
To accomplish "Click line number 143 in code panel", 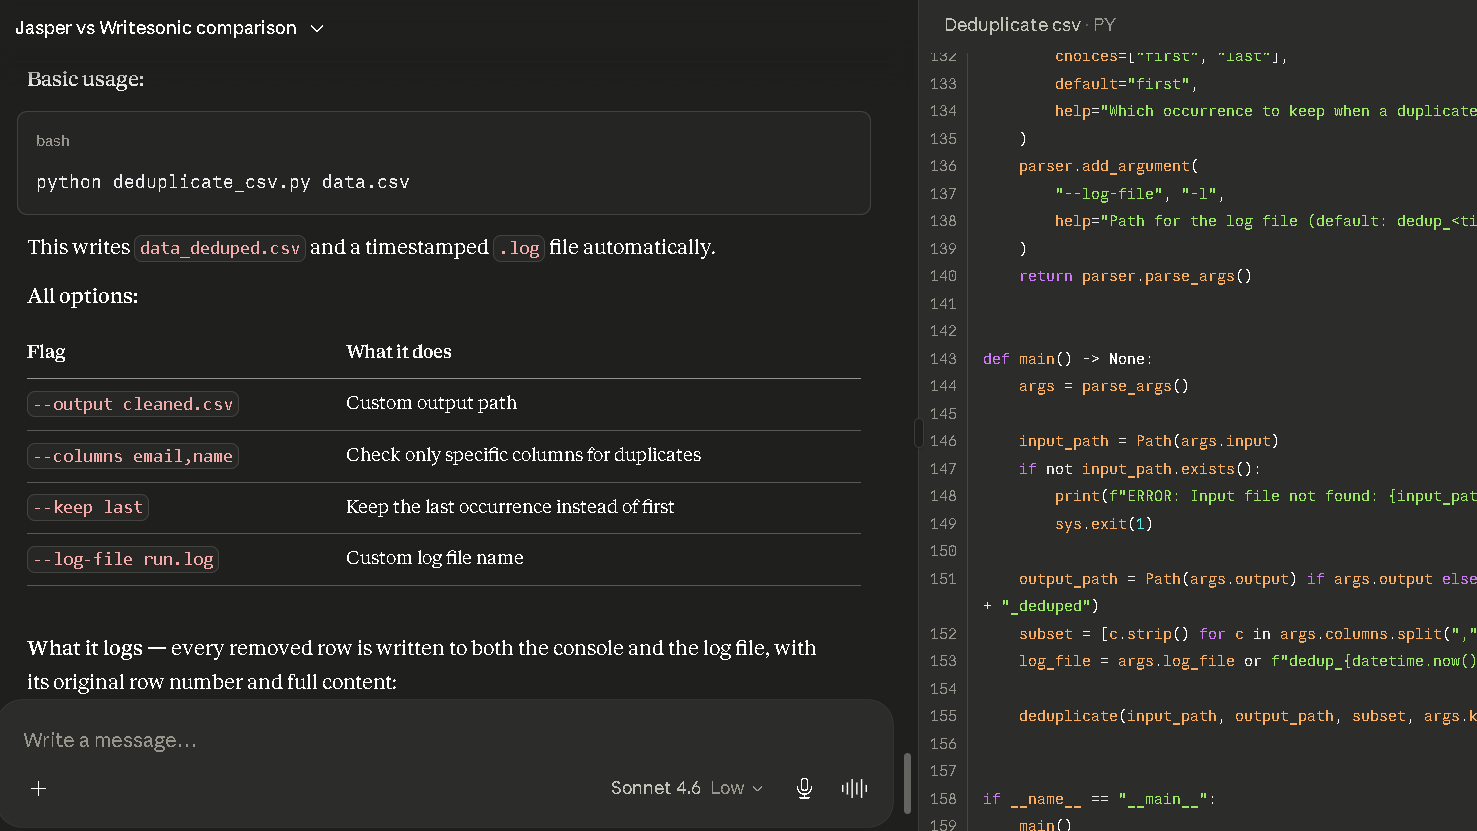I will coord(943,358).
